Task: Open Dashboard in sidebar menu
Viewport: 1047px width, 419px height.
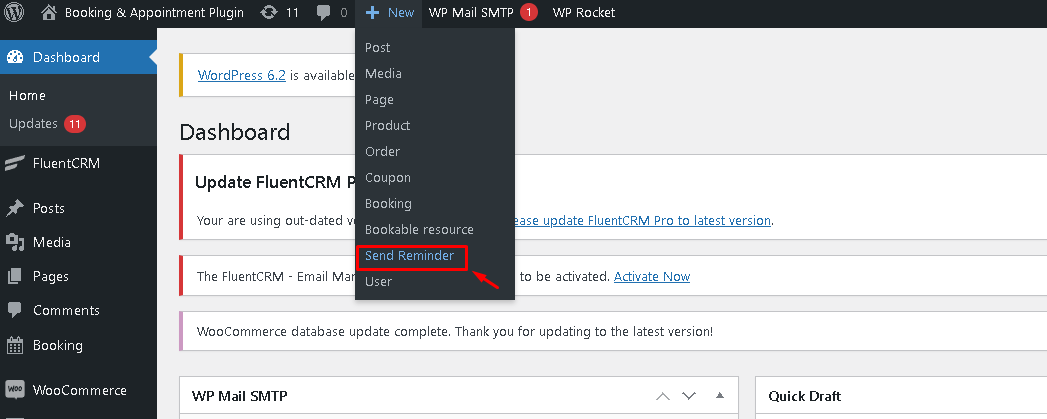Action: [78, 57]
